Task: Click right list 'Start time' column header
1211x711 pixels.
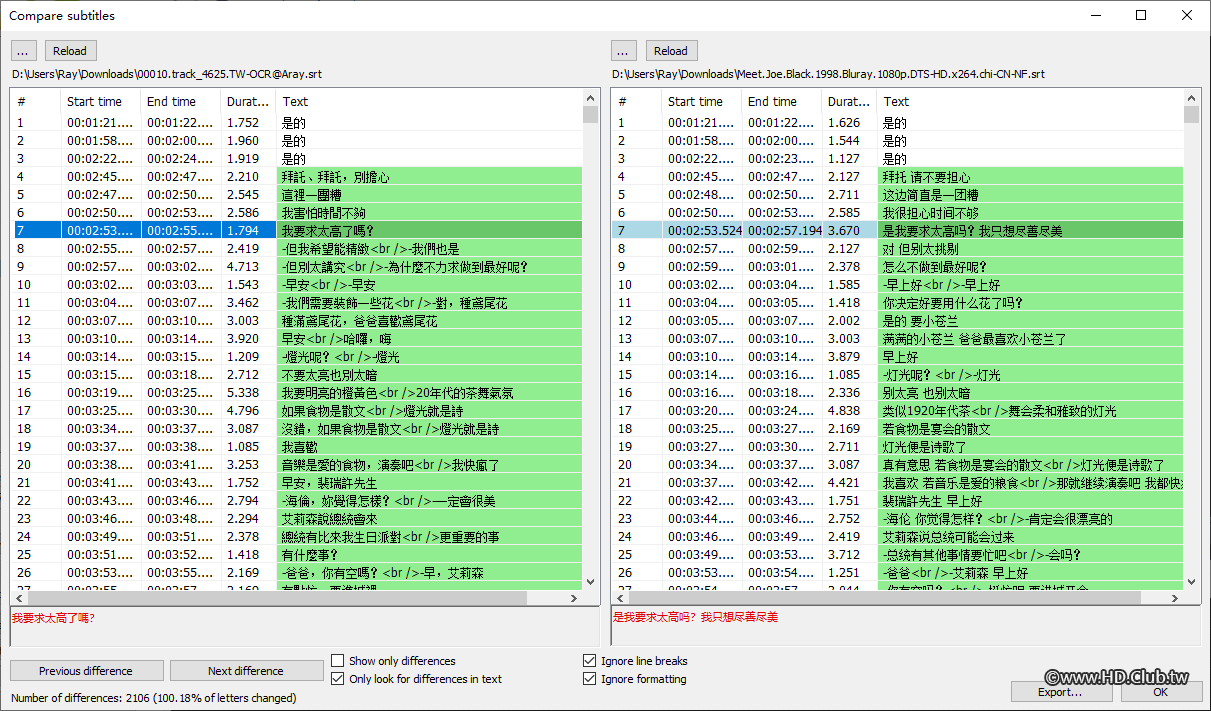Action: 701,101
